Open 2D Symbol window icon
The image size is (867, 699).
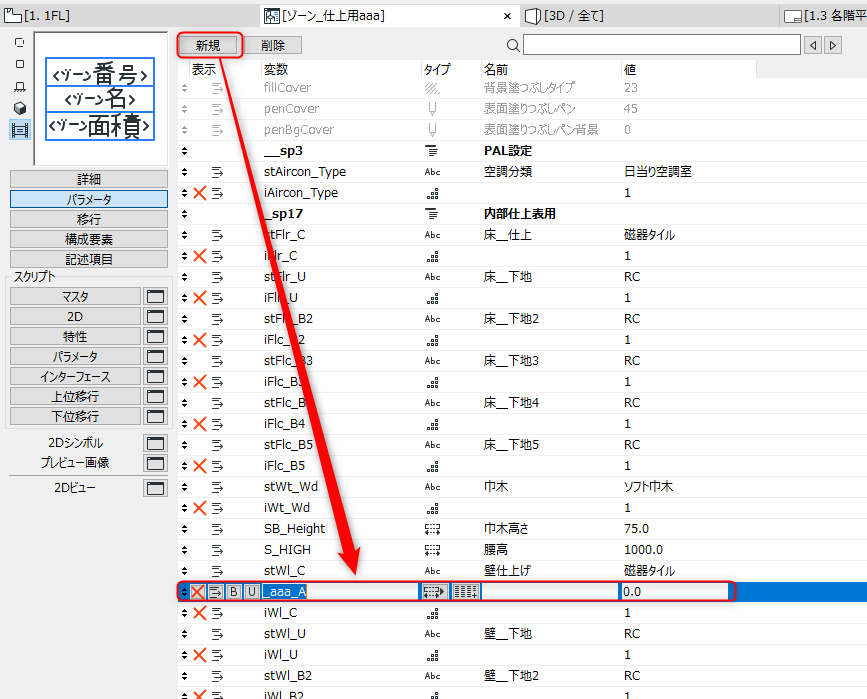point(155,443)
